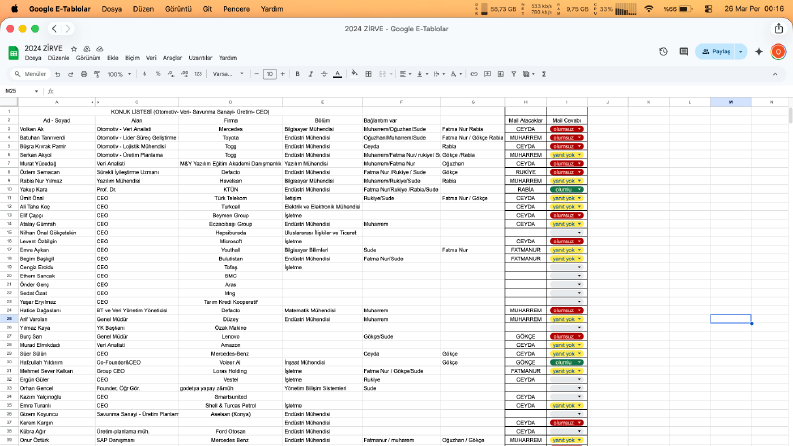Screen dimensions: 793x446
Task: Format as percent in toolbar
Action: pos(158,74)
